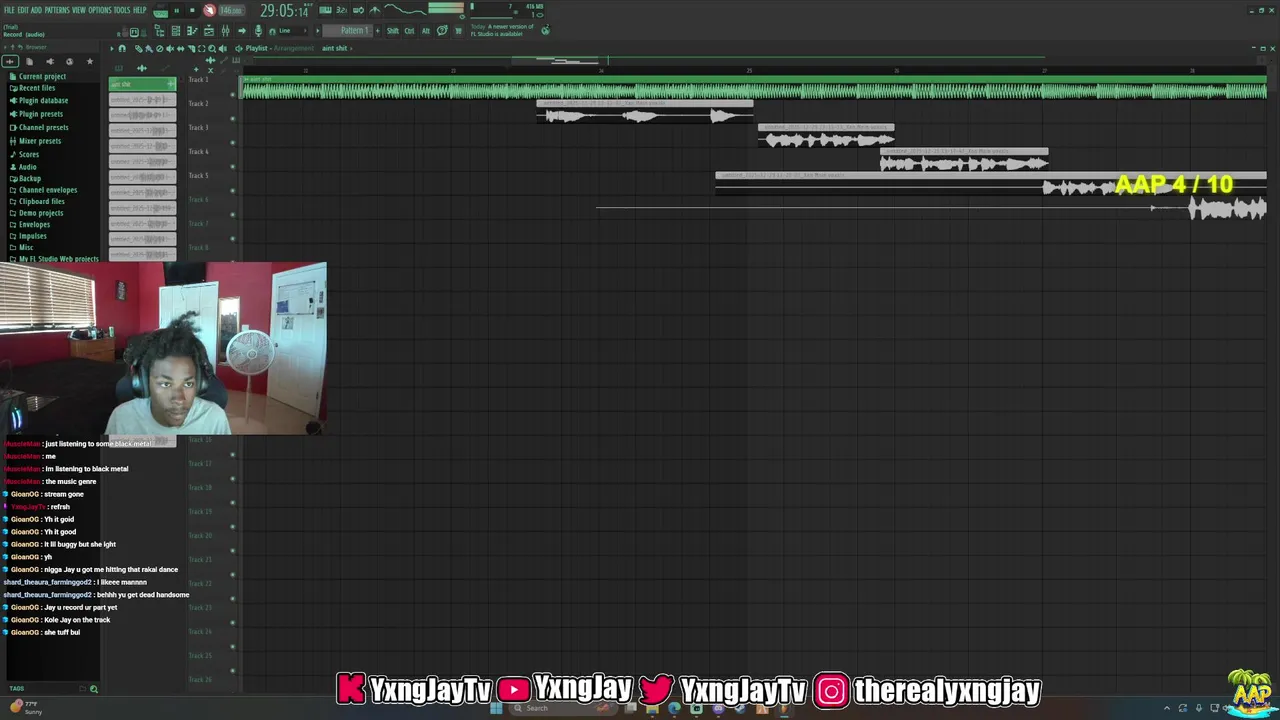
Task: Expand Recent files folder
Action: 33,88
